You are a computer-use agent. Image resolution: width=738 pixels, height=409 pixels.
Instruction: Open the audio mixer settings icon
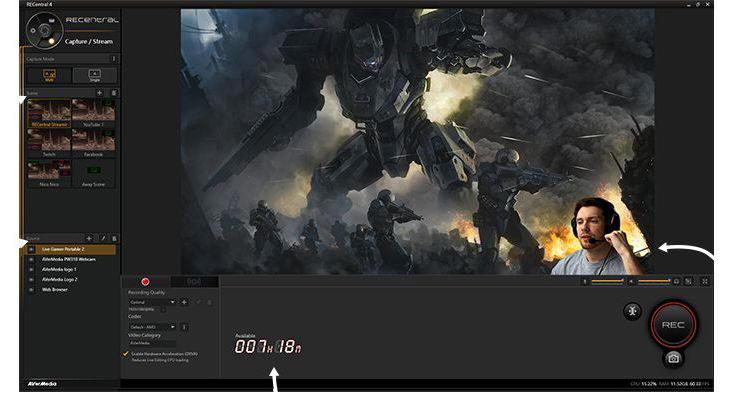click(689, 281)
